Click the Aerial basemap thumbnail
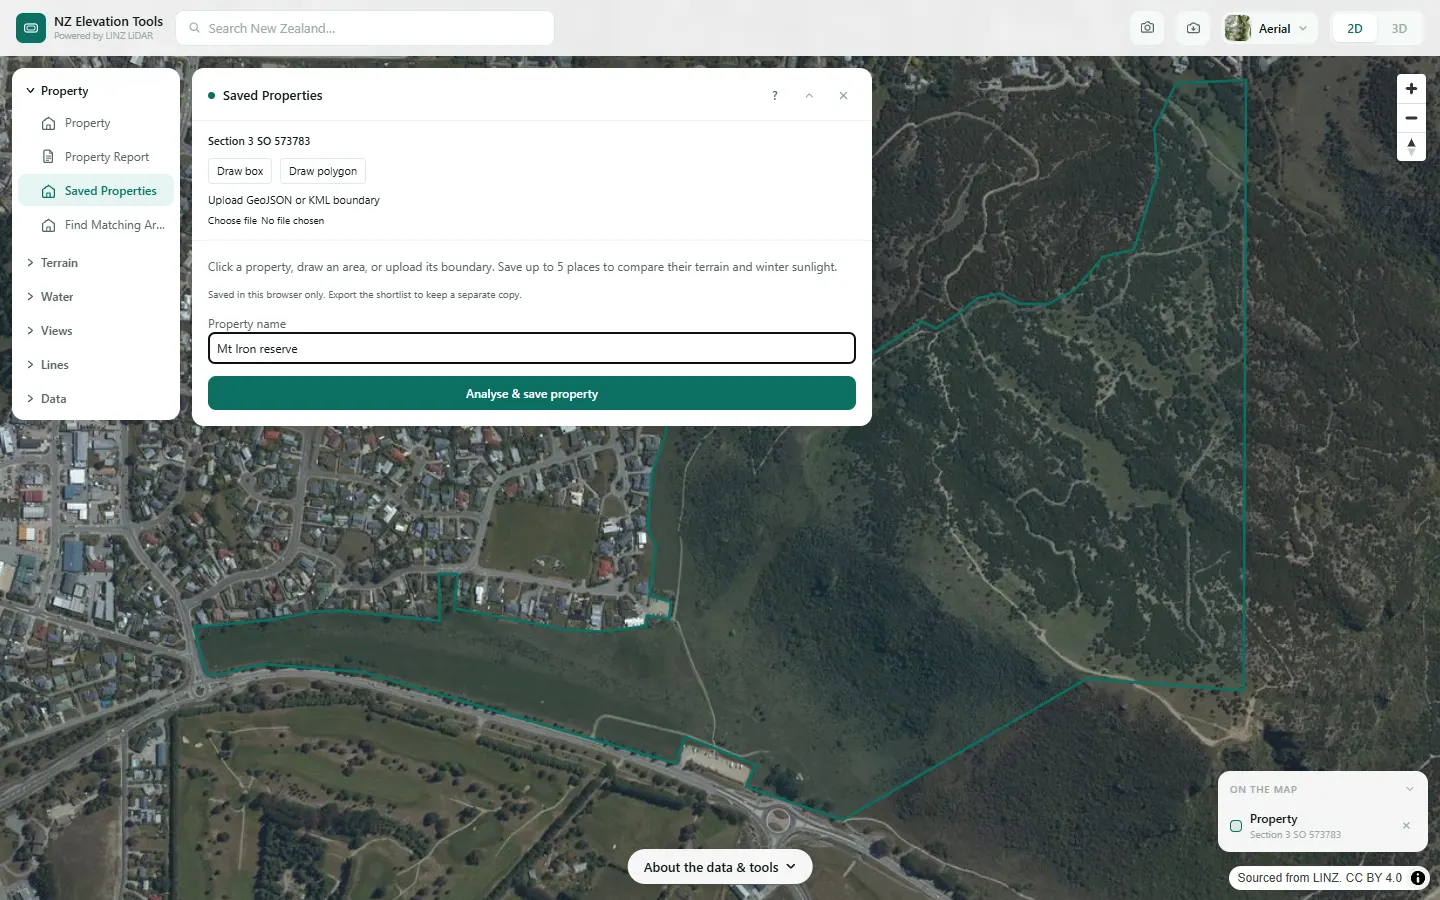1440x900 pixels. [x=1238, y=28]
